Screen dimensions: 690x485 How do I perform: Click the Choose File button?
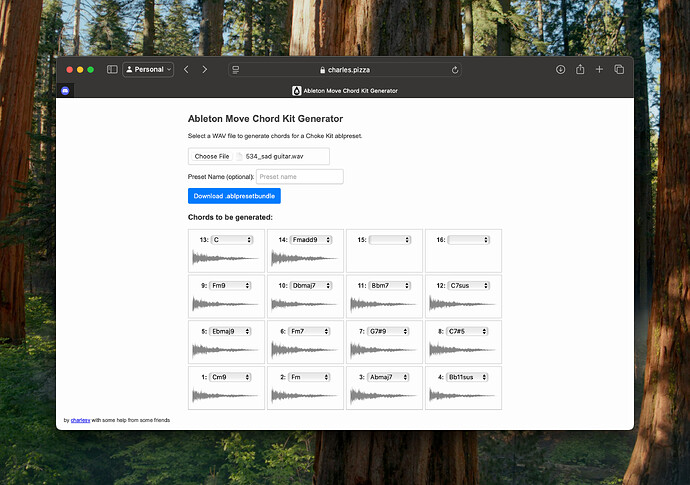click(x=212, y=156)
